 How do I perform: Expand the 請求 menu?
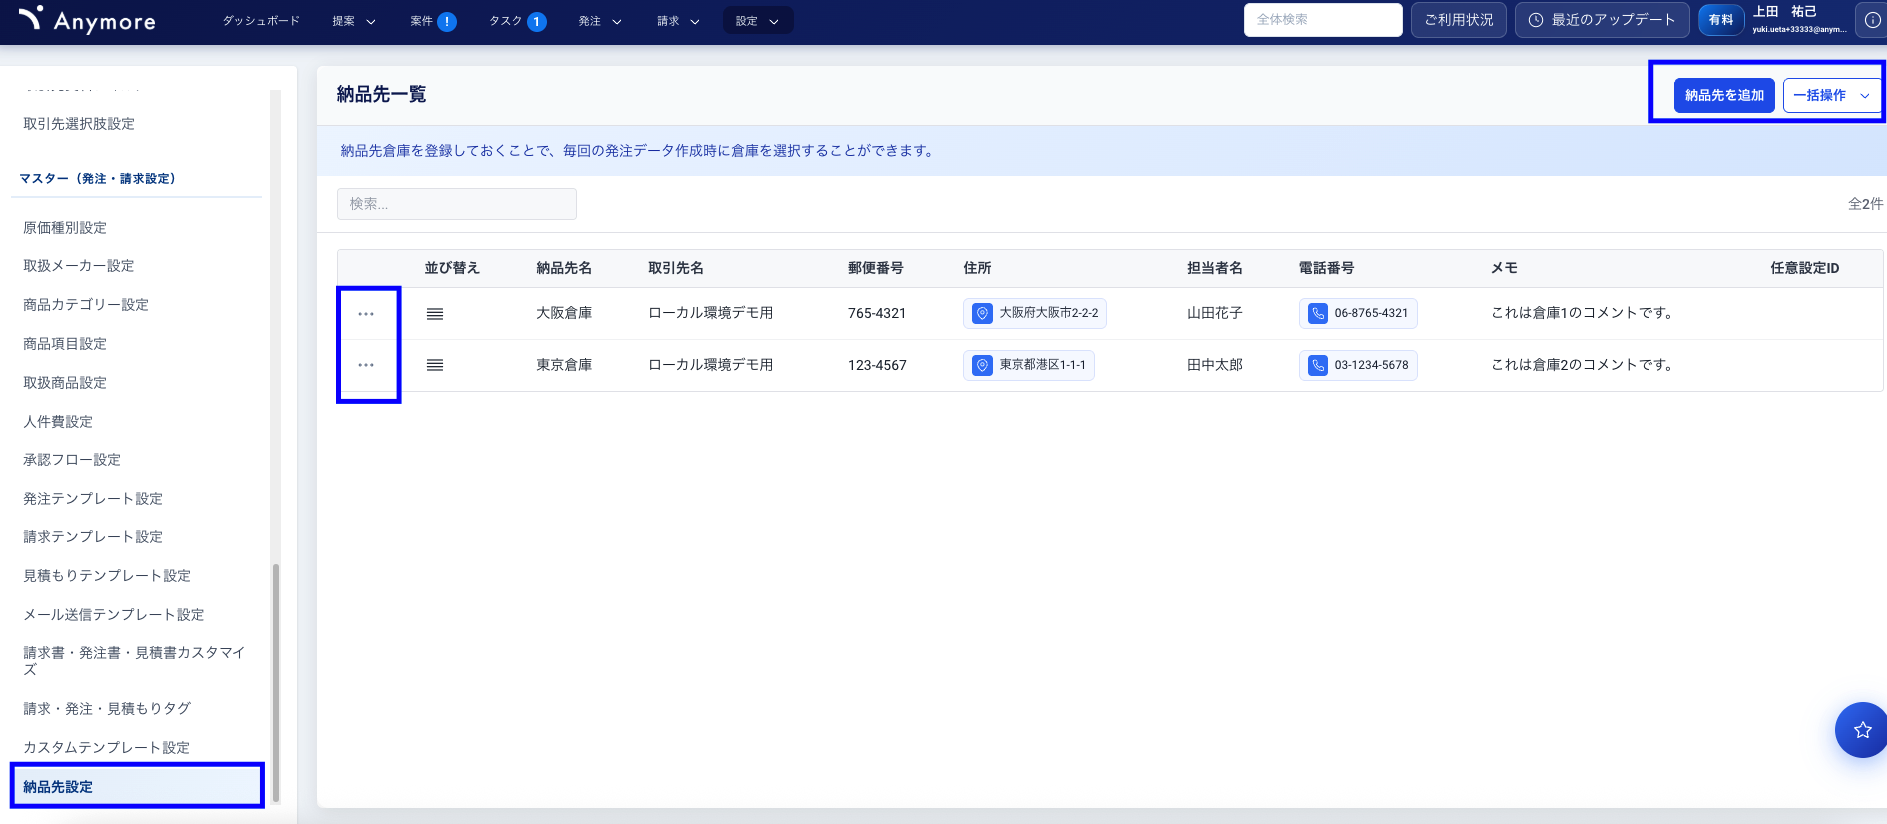[x=678, y=21]
